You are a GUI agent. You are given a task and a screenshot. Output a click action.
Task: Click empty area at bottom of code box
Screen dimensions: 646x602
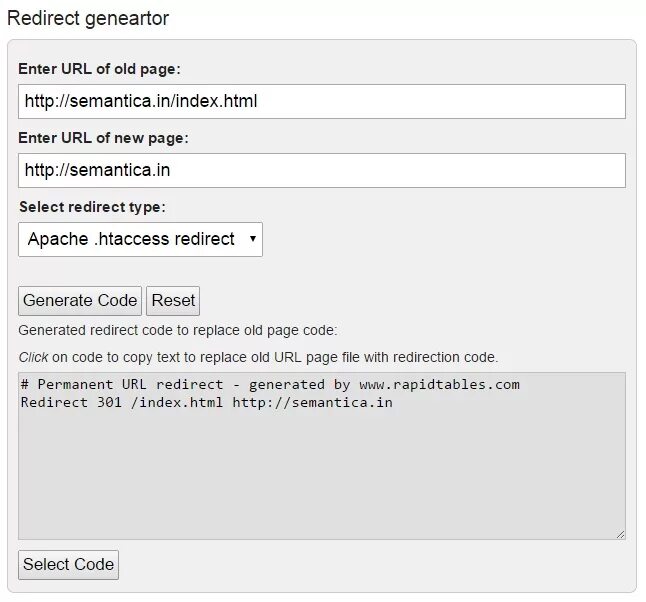(321, 500)
